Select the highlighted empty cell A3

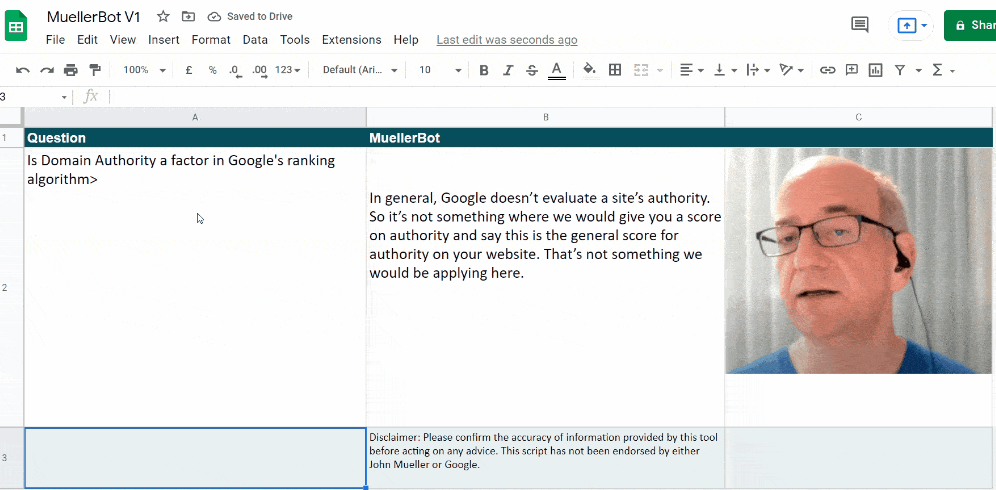pyautogui.click(x=195, y=458)
